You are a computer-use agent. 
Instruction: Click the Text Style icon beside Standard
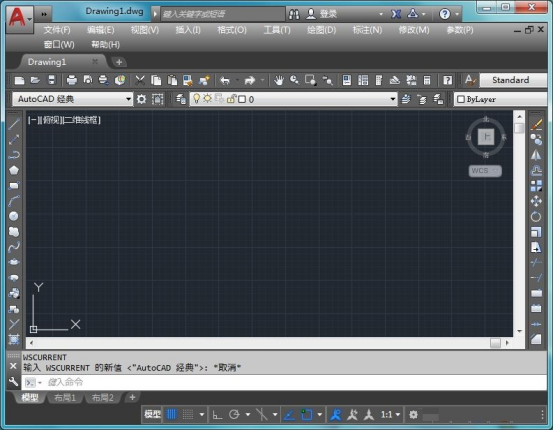[x=470, y=80]
